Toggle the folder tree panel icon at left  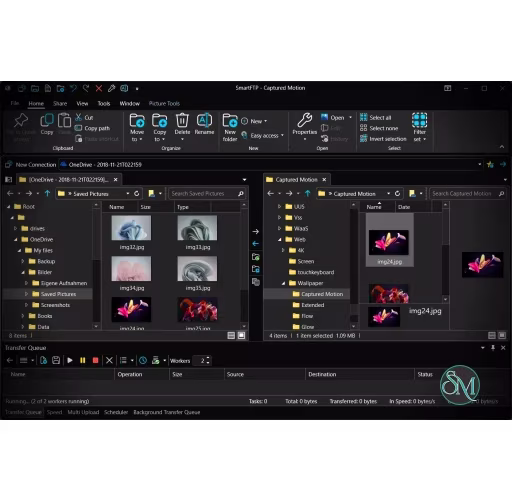click(x=9, y=180)
